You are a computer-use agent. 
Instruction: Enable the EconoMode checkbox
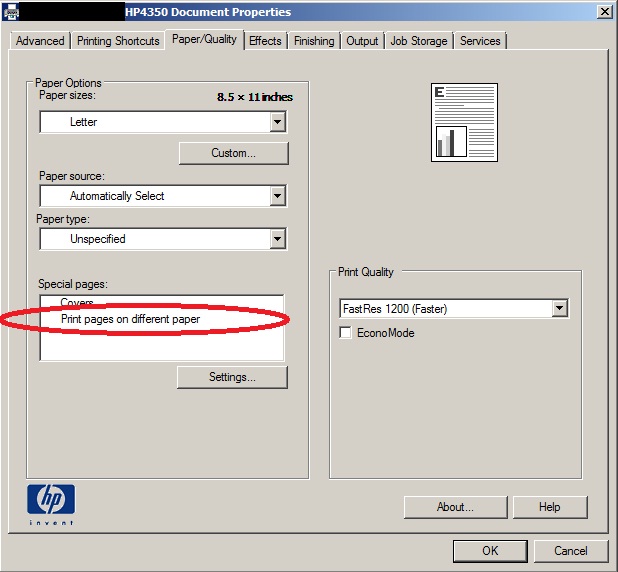coord(345,332)
